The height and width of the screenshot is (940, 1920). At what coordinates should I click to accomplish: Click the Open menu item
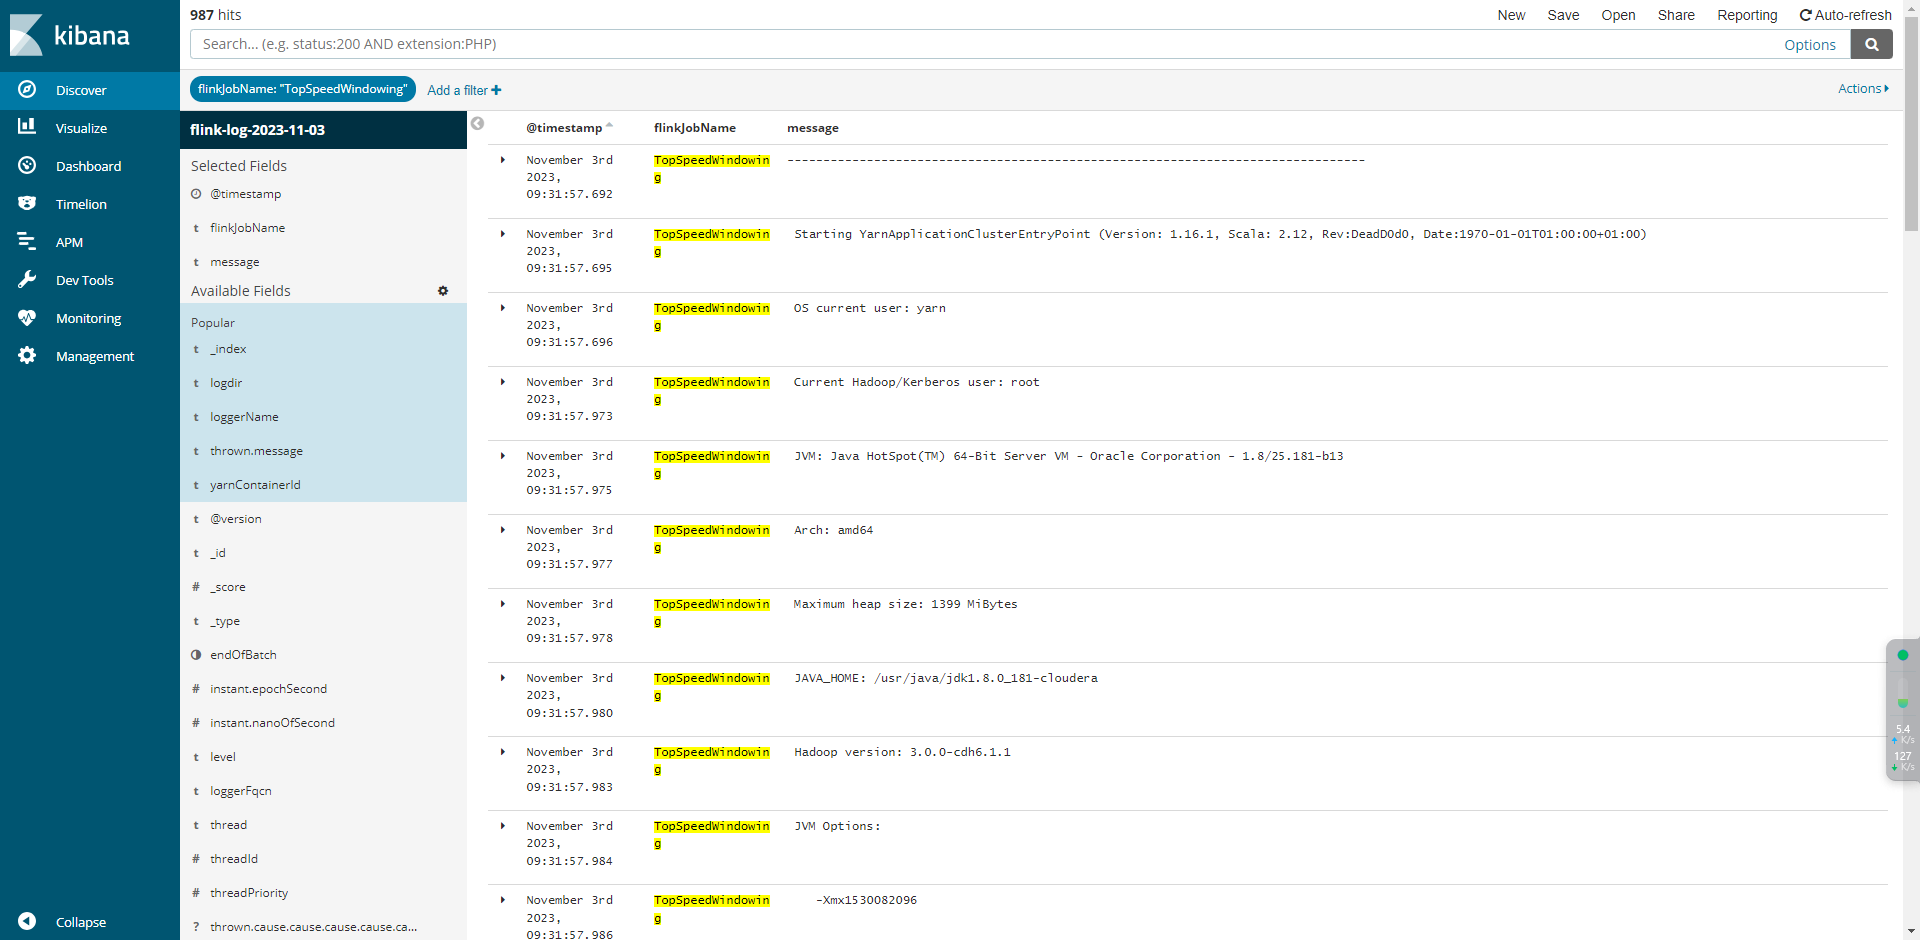(1618, 15)
